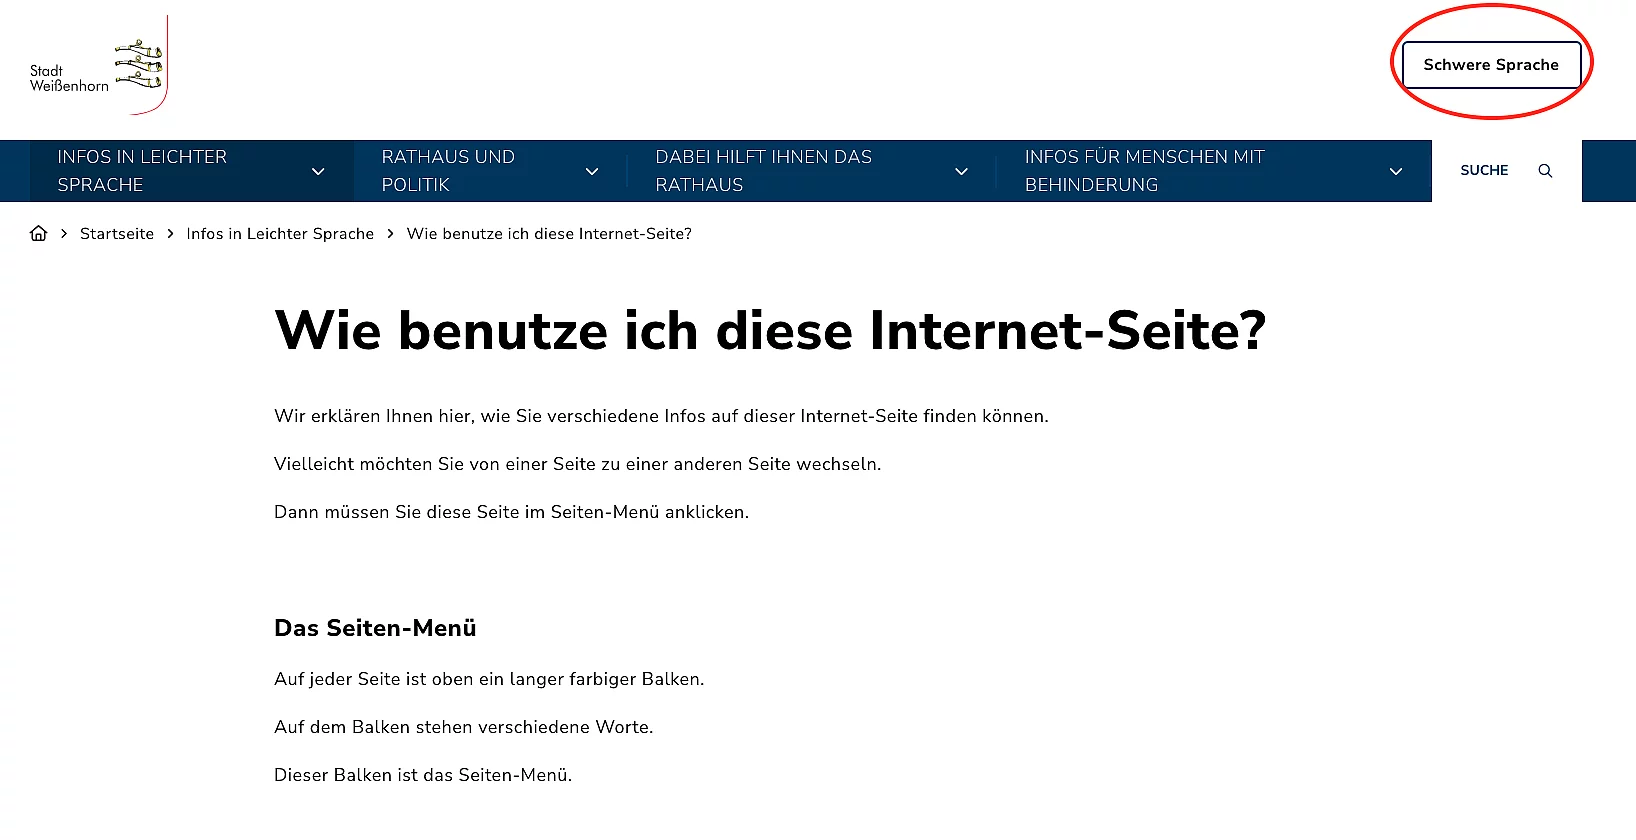The height and width of the screenshot is (840, 1636).
Task: Choose the Dabei hilft Ihnen das Rathaus menu label
Action: (x=763, y=171)
